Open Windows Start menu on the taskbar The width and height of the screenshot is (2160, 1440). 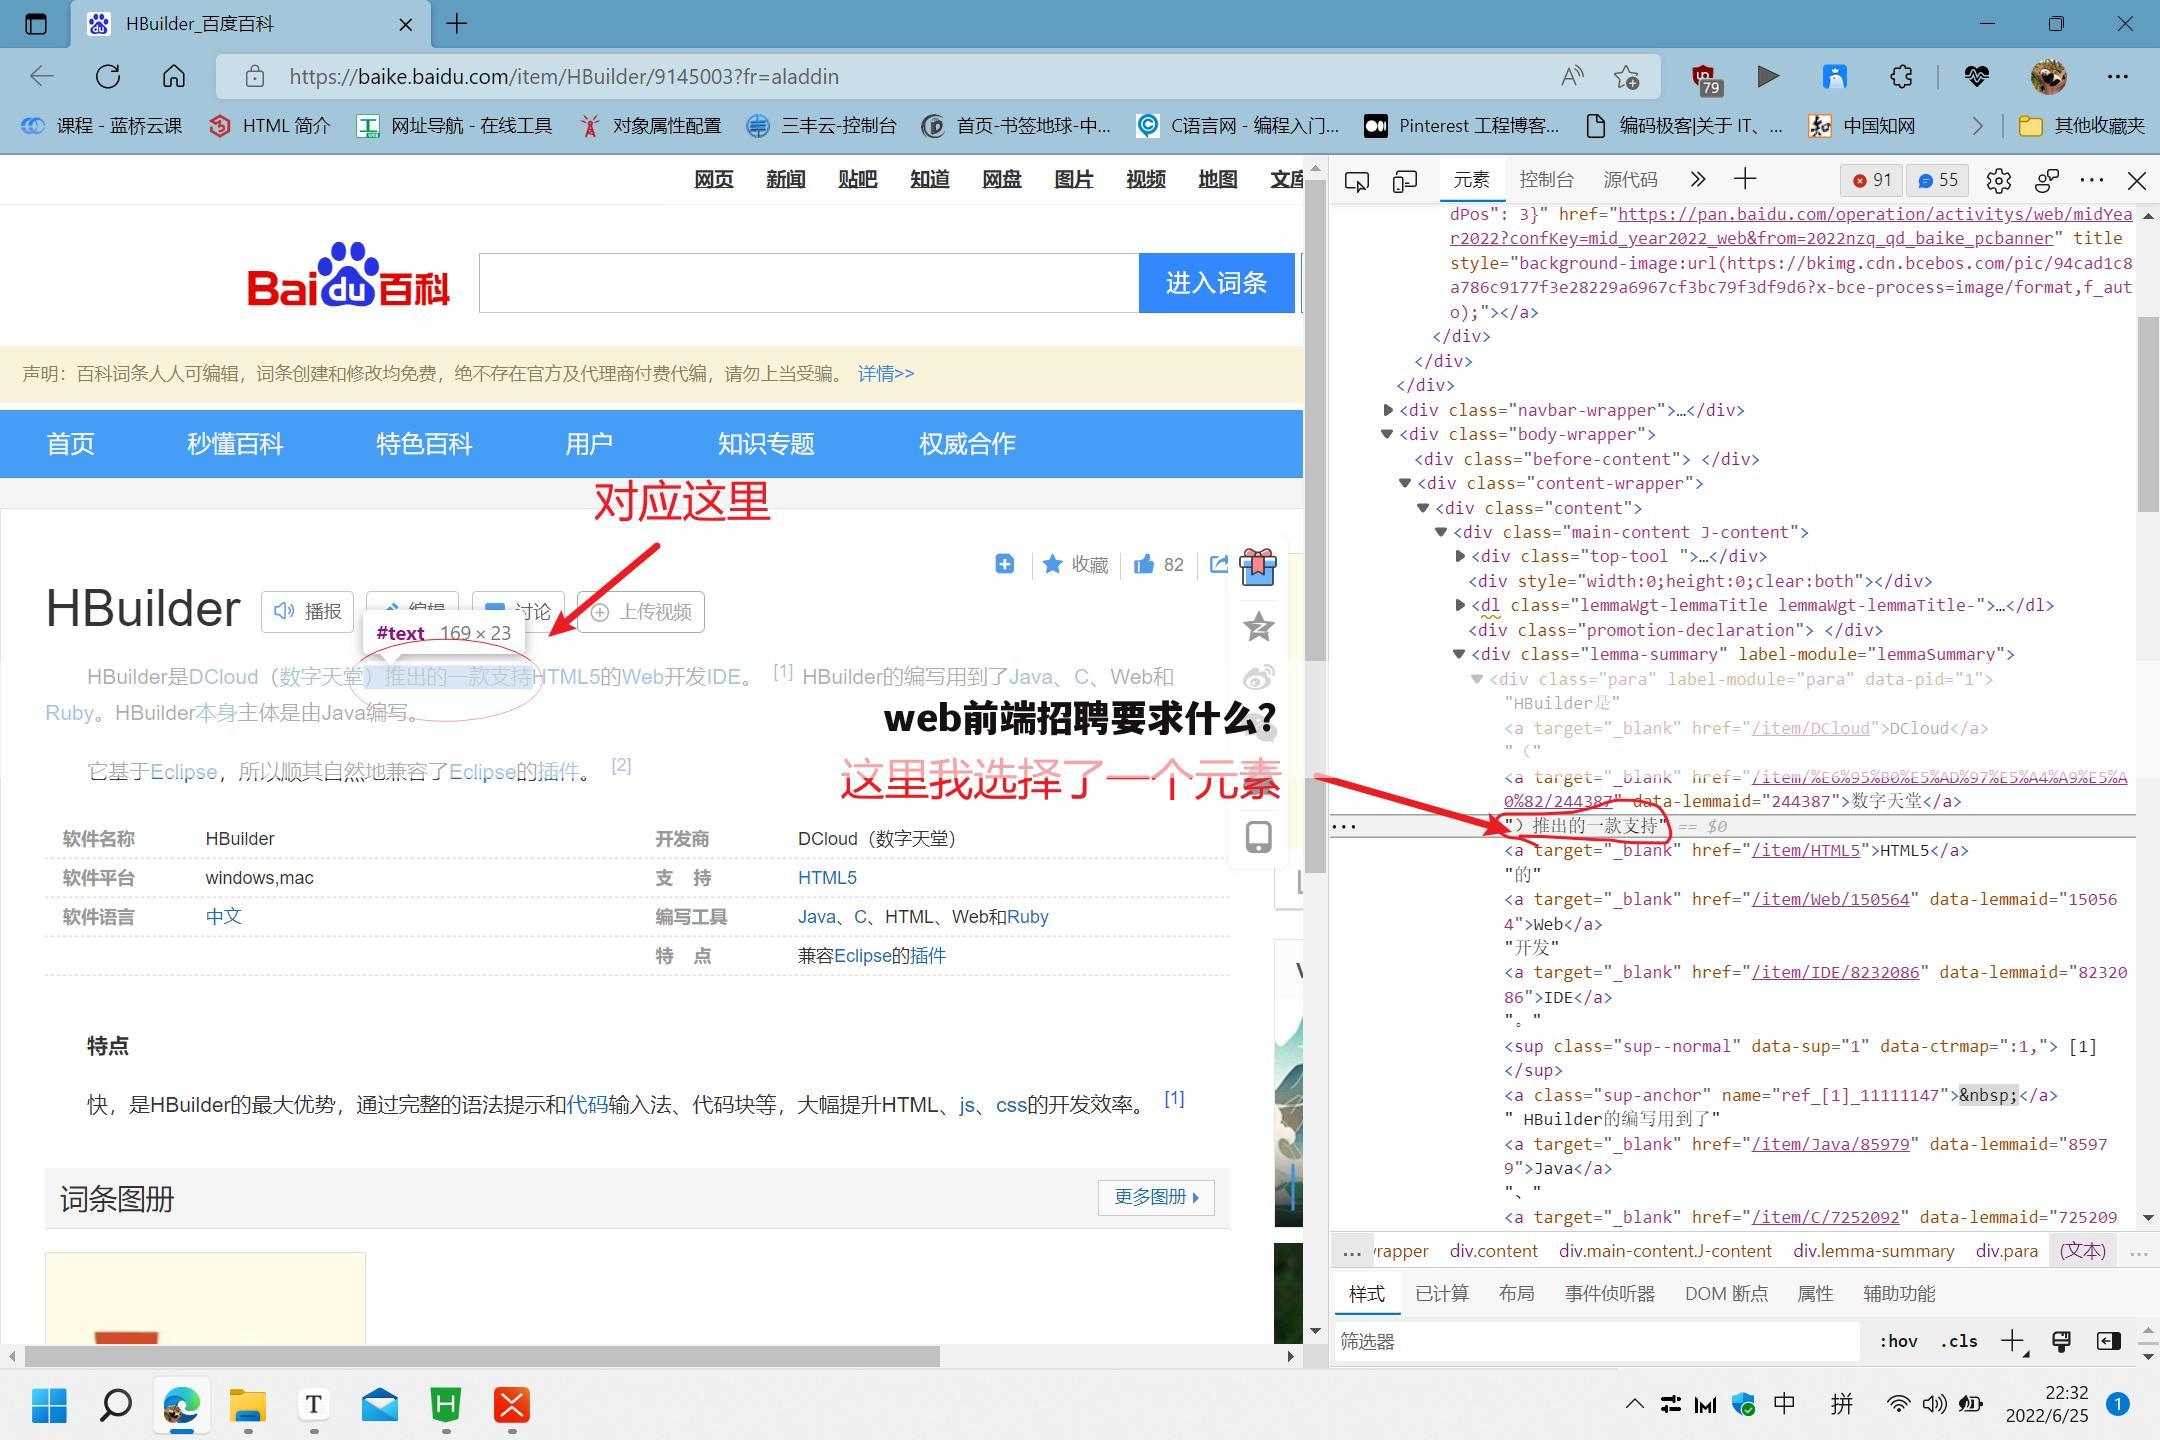49,1405
